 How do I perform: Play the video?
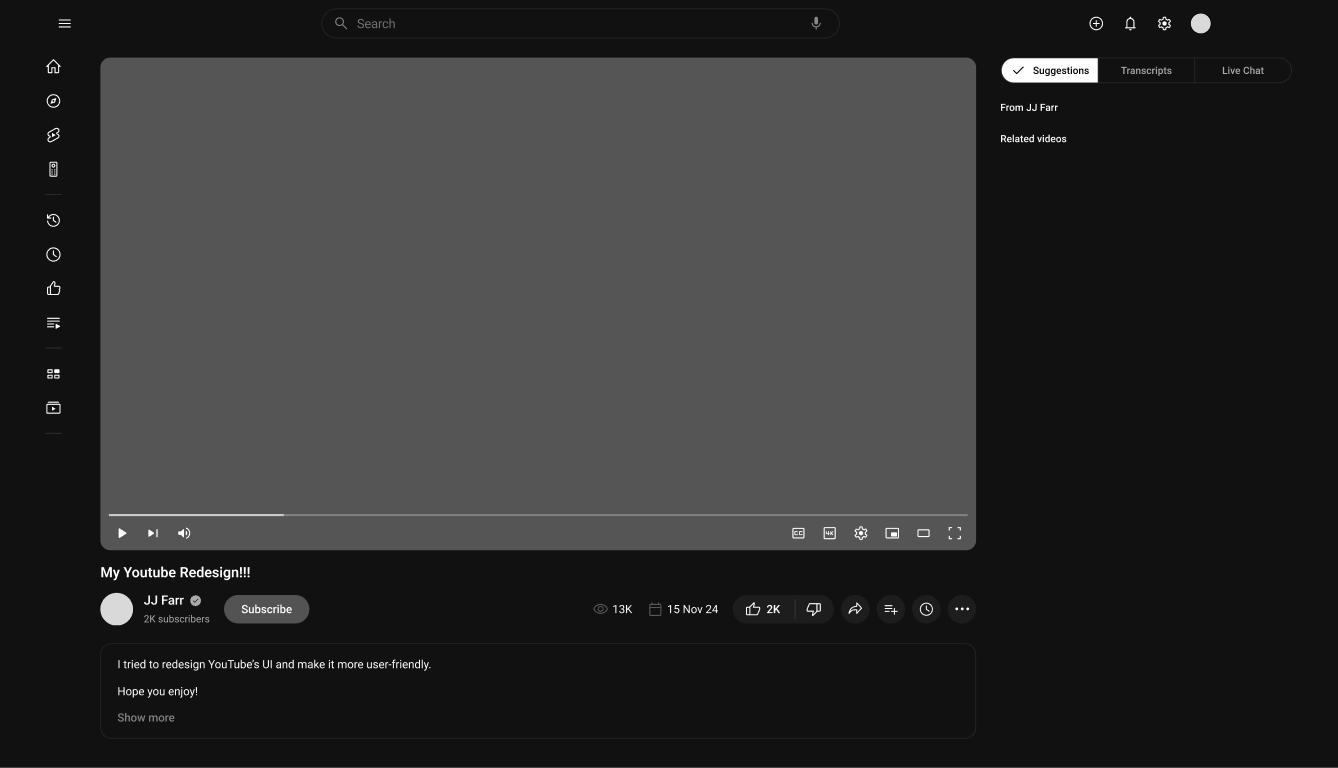point(122,533)
